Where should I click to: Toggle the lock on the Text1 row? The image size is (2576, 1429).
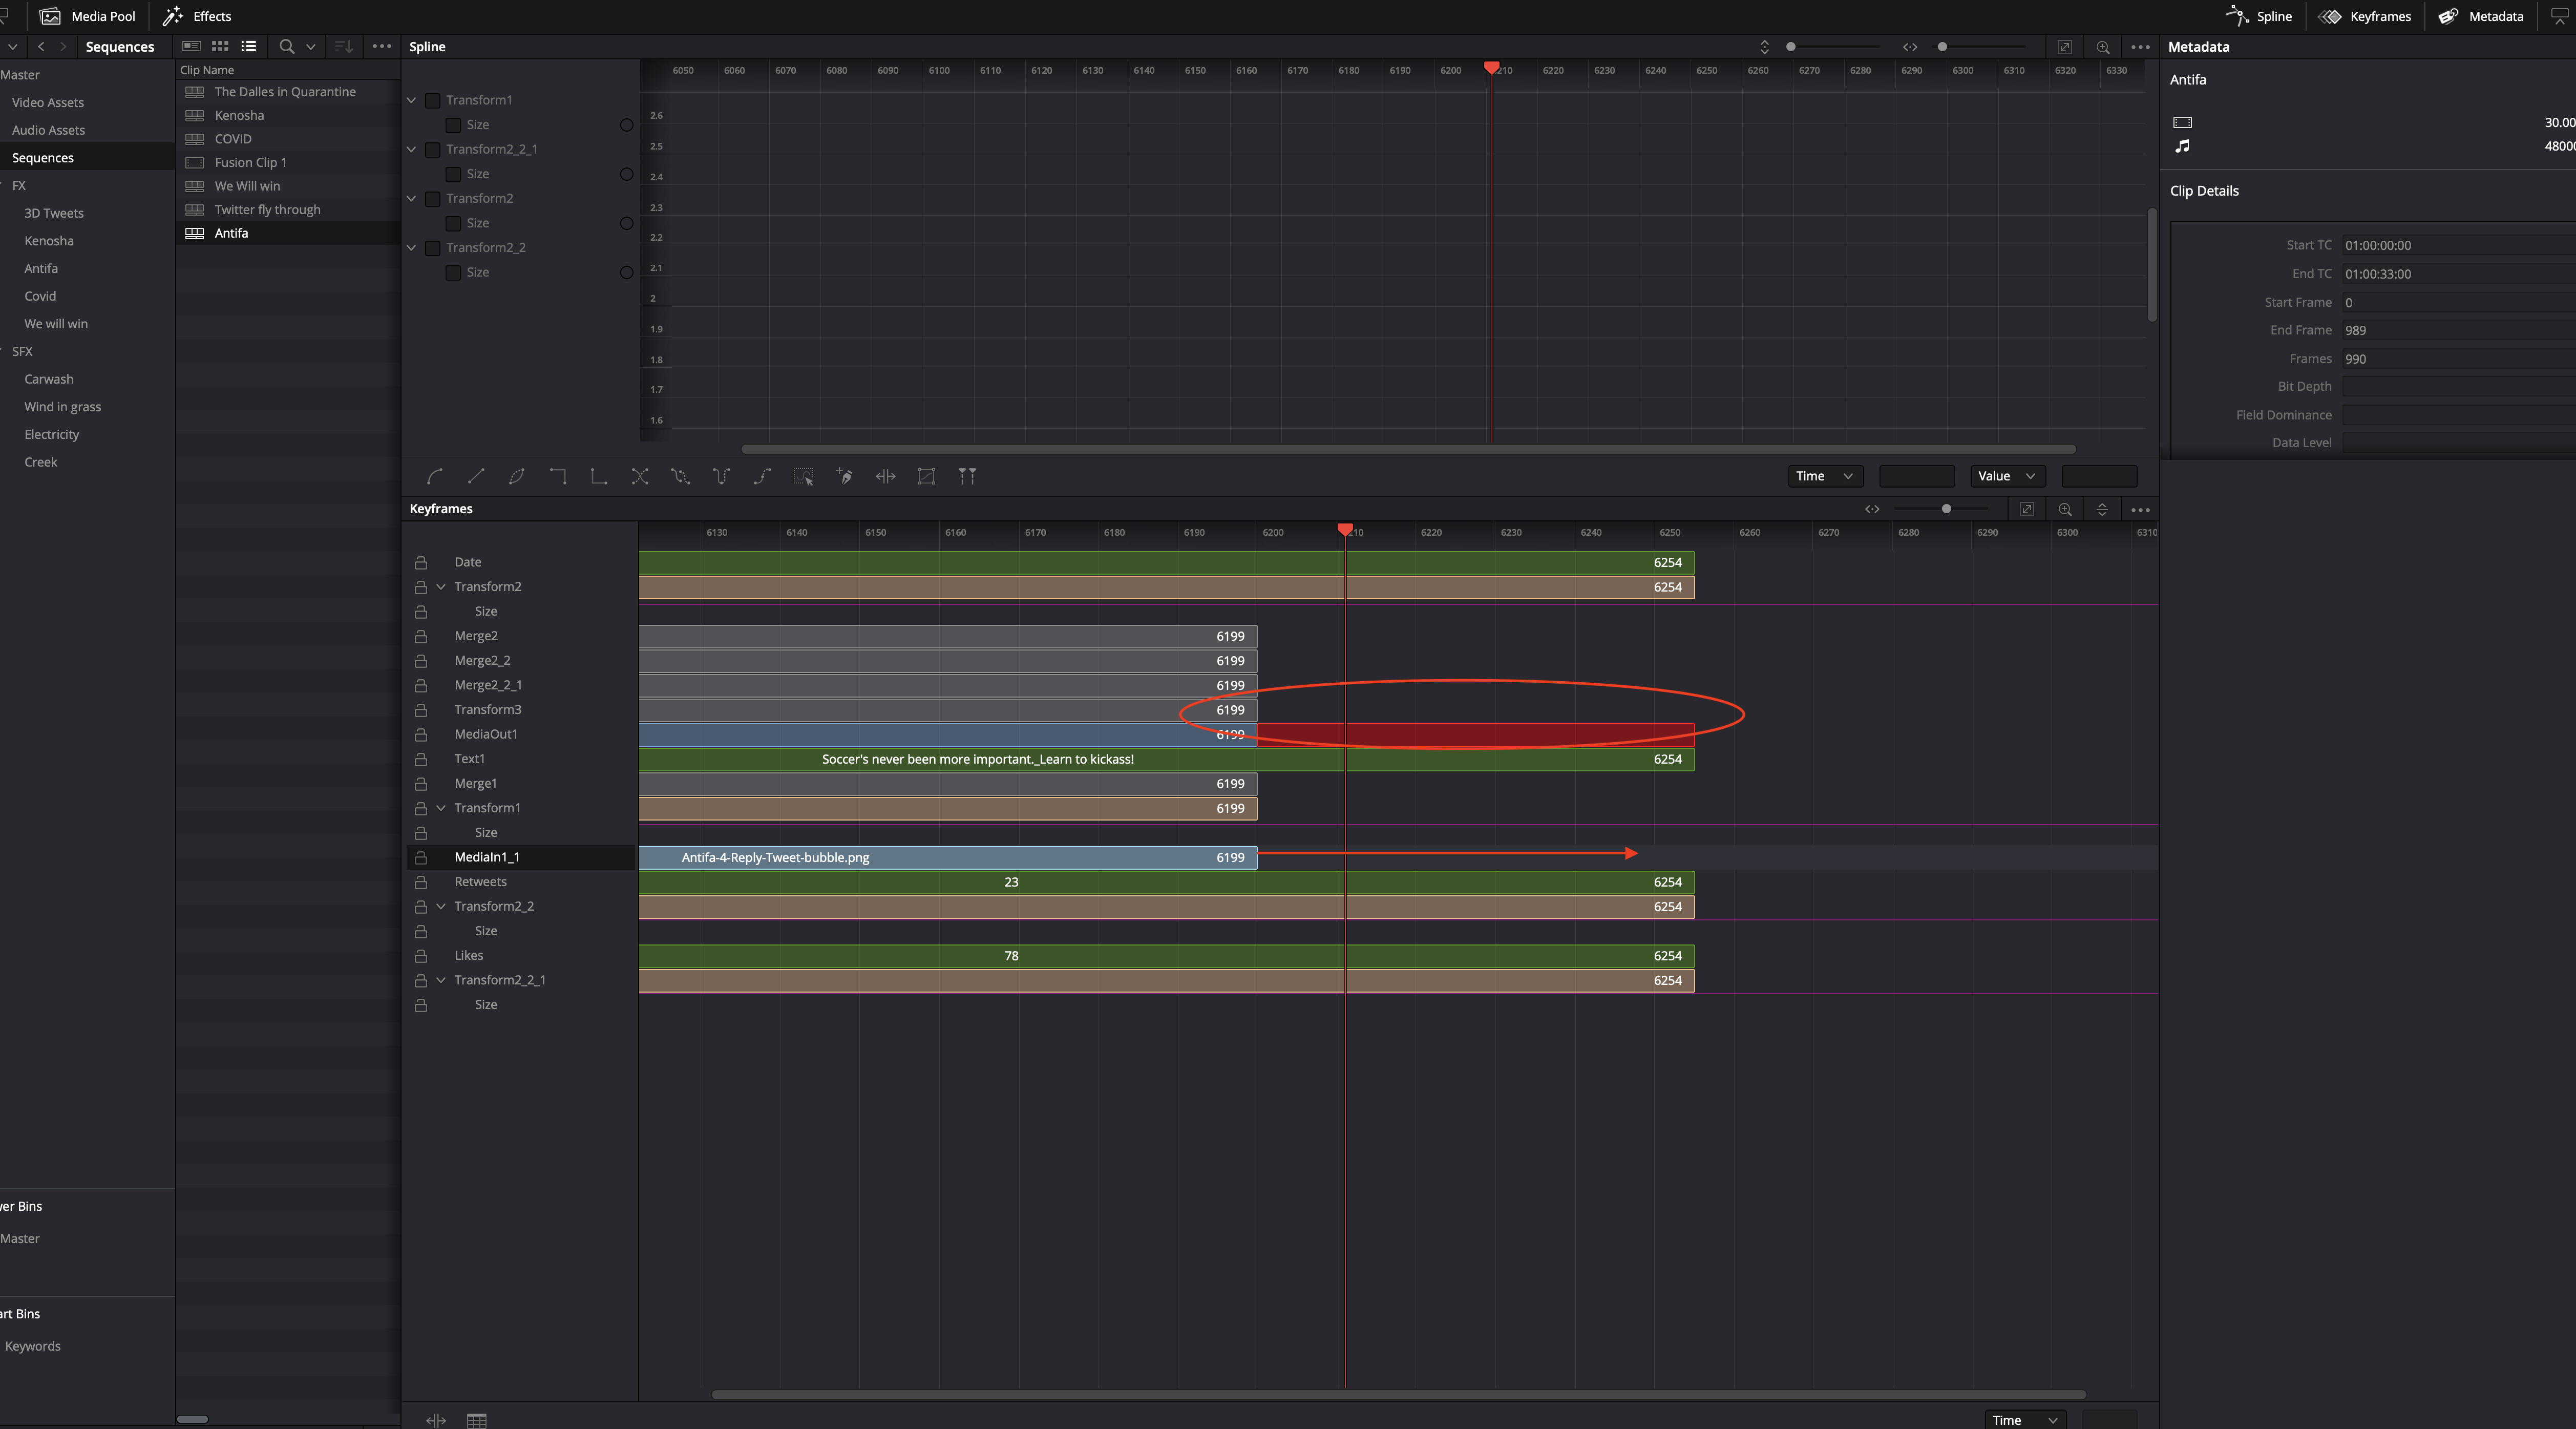point(421,759)
